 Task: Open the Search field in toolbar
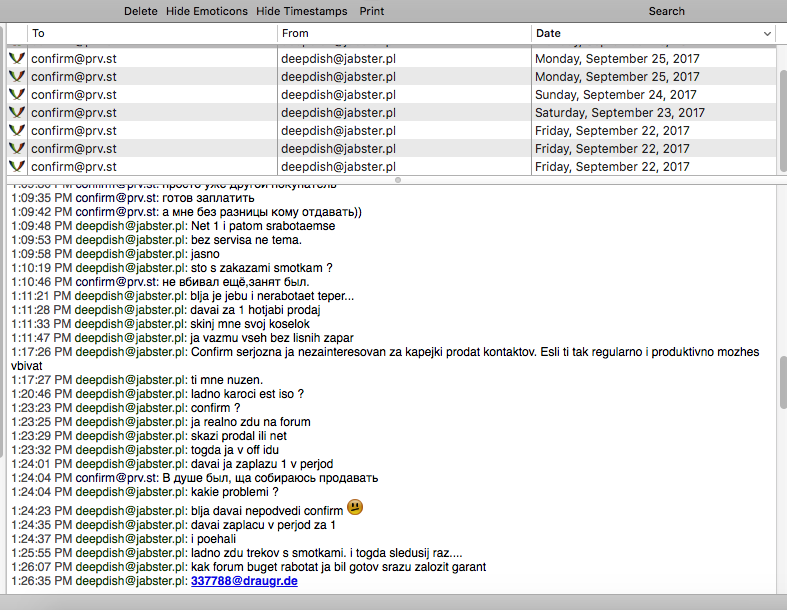click(x=666, y=11)
